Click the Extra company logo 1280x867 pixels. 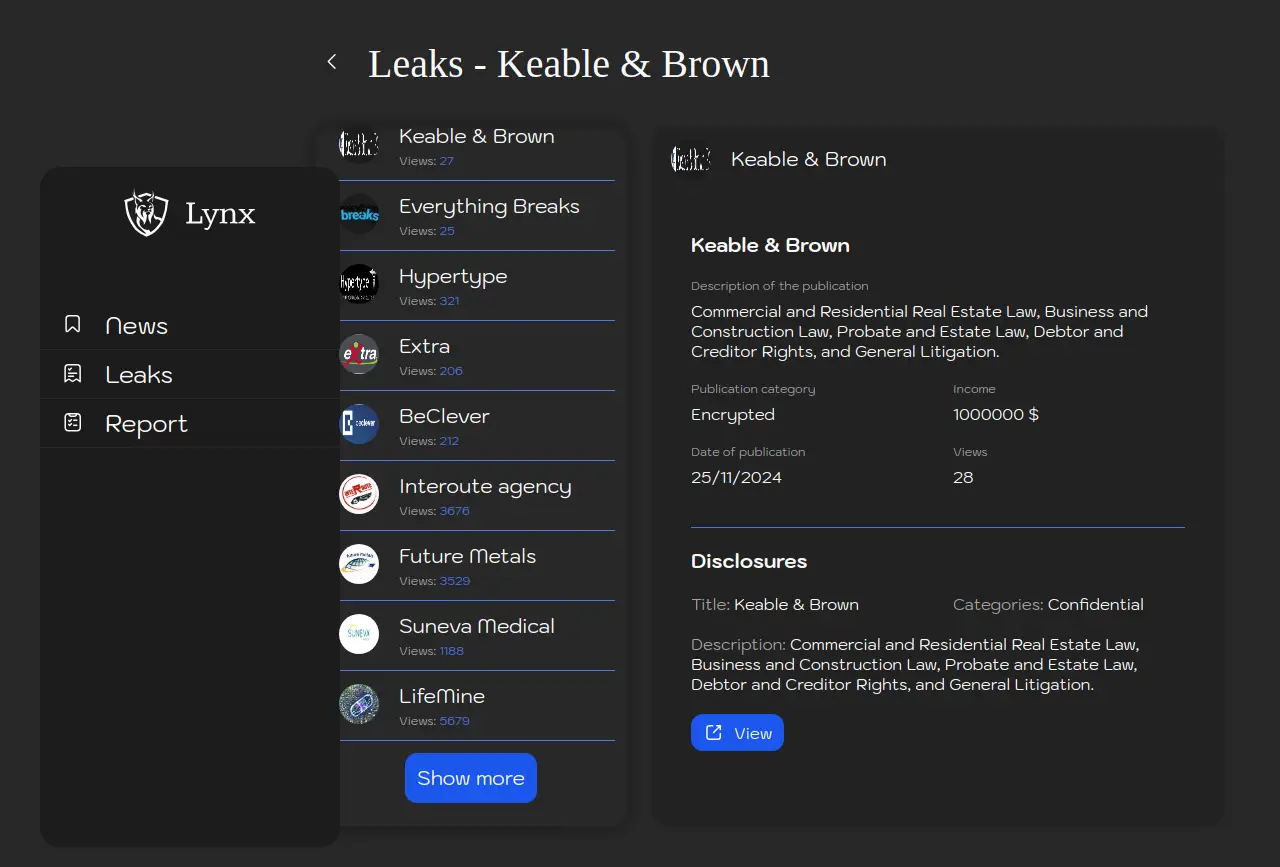359,355
